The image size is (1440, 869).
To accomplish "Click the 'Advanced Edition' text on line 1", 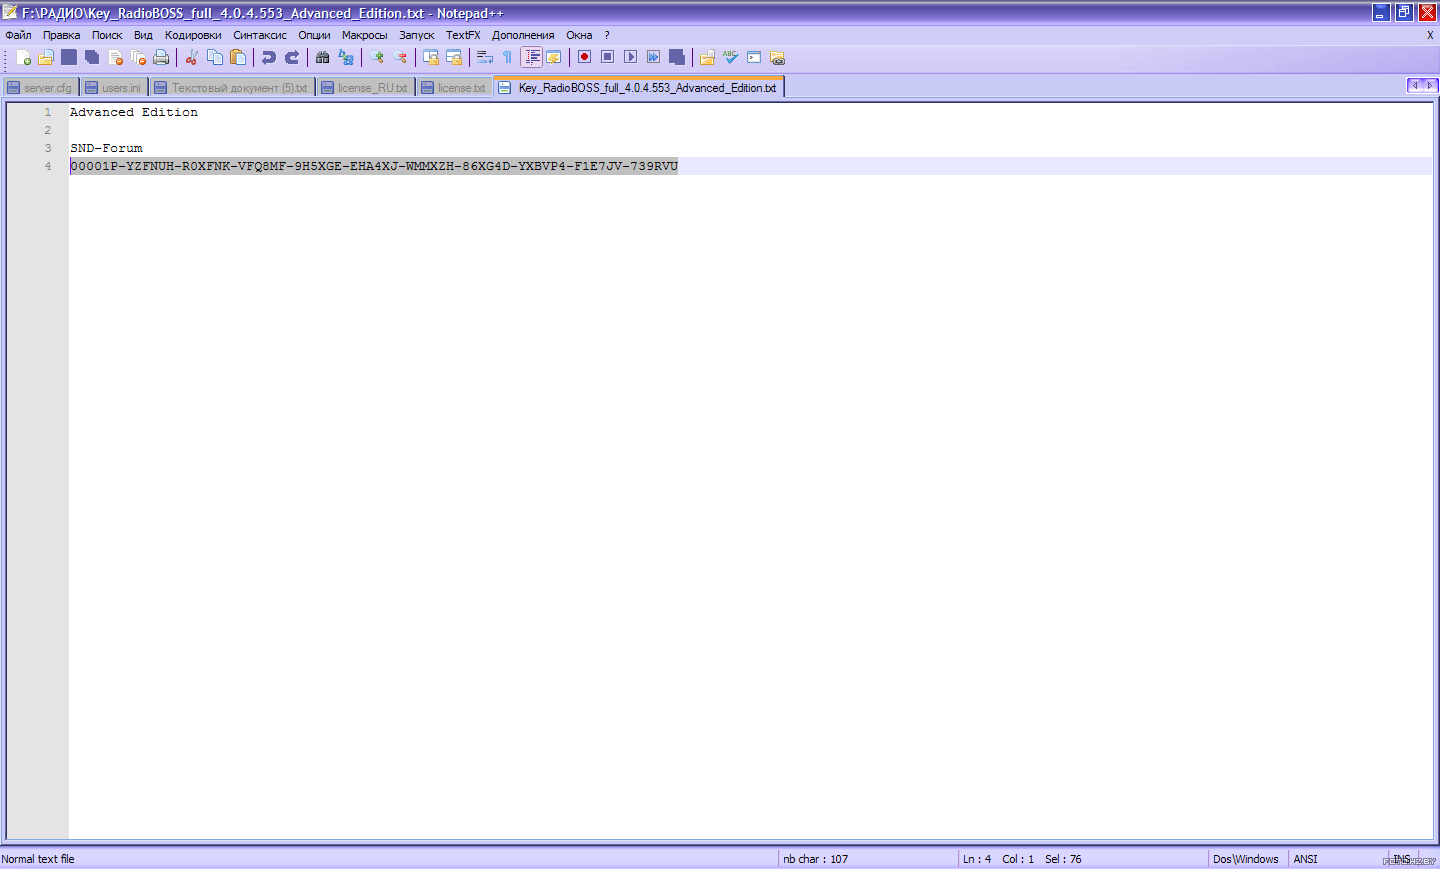I will click(134, 112).
